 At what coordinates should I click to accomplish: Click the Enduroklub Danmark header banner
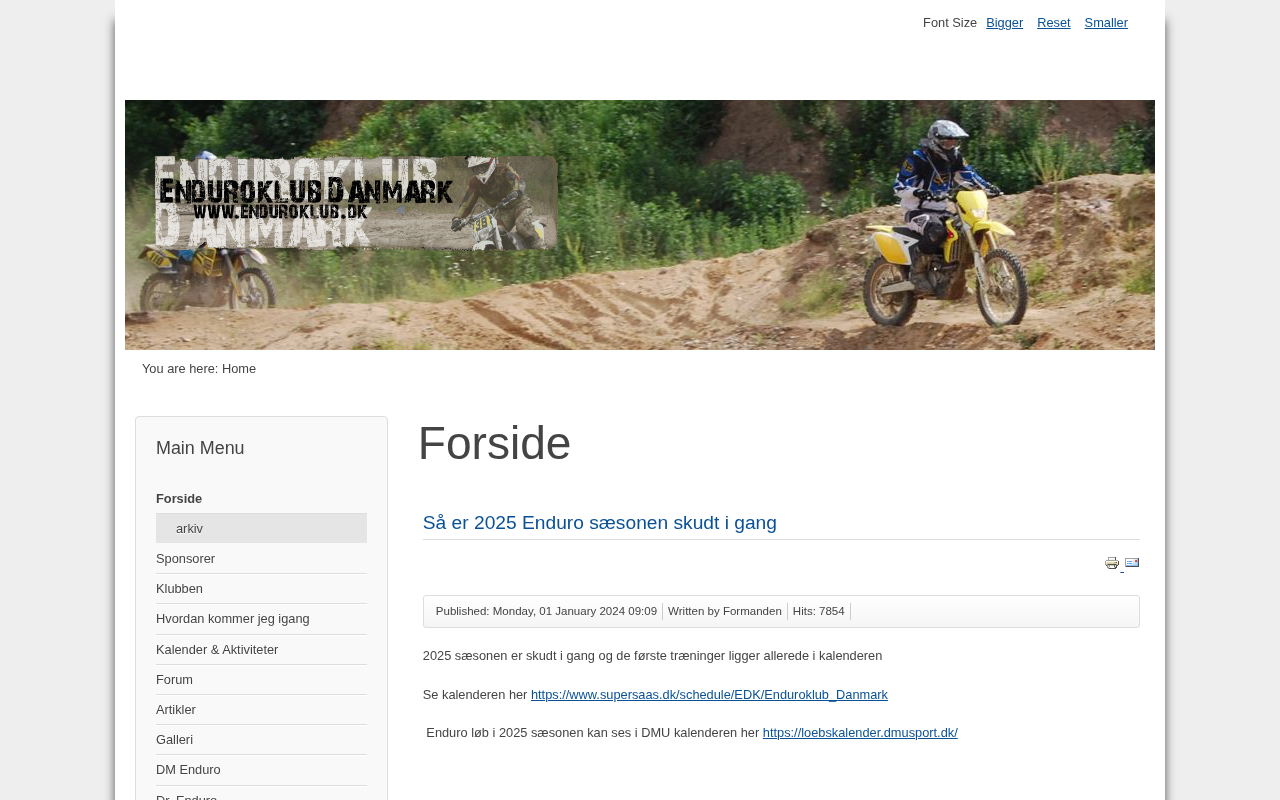click(640, 225)
